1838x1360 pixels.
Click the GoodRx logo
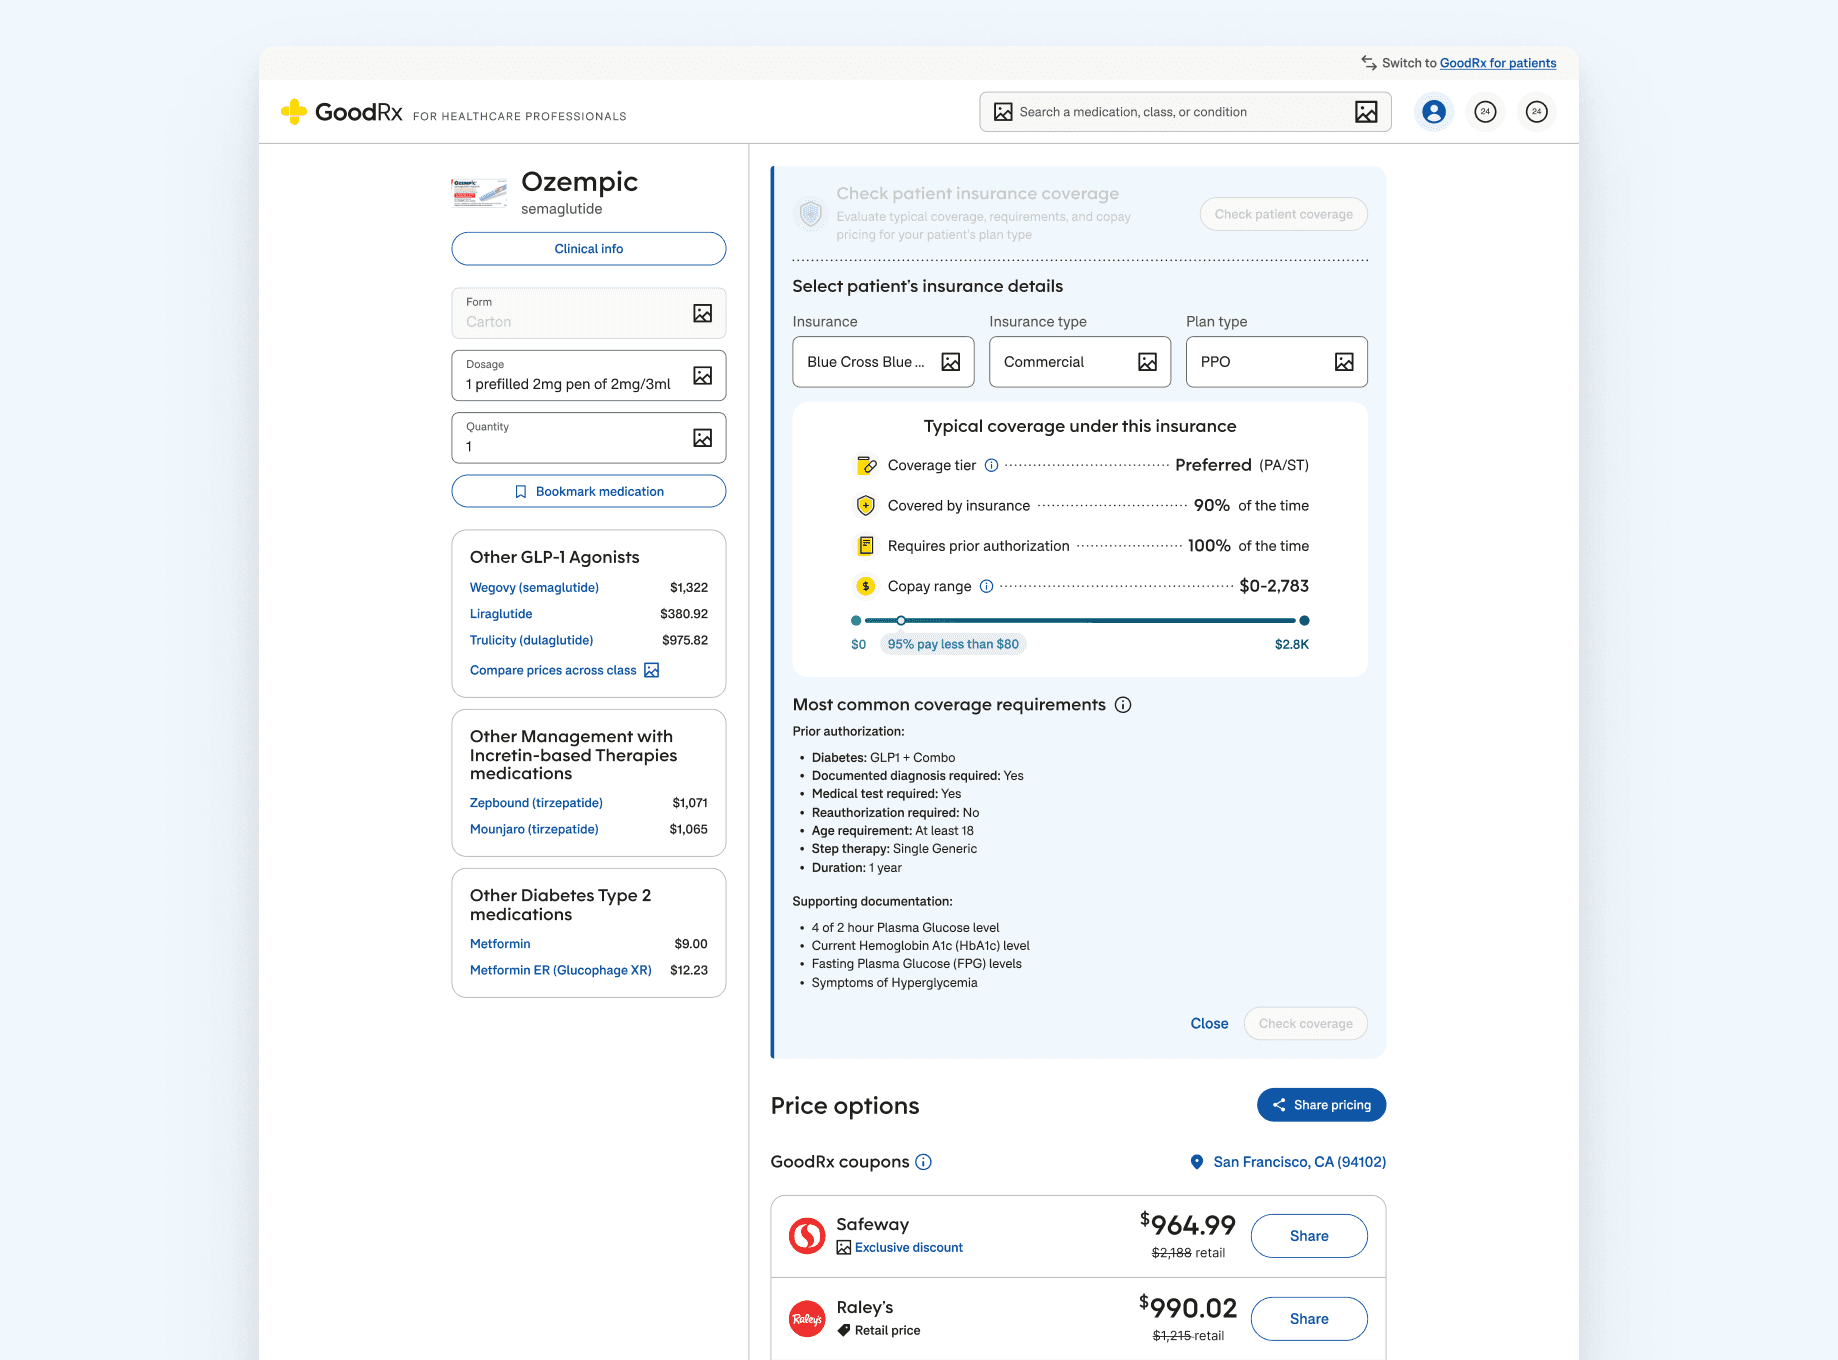pyautogui.click(x=341, y=112)
